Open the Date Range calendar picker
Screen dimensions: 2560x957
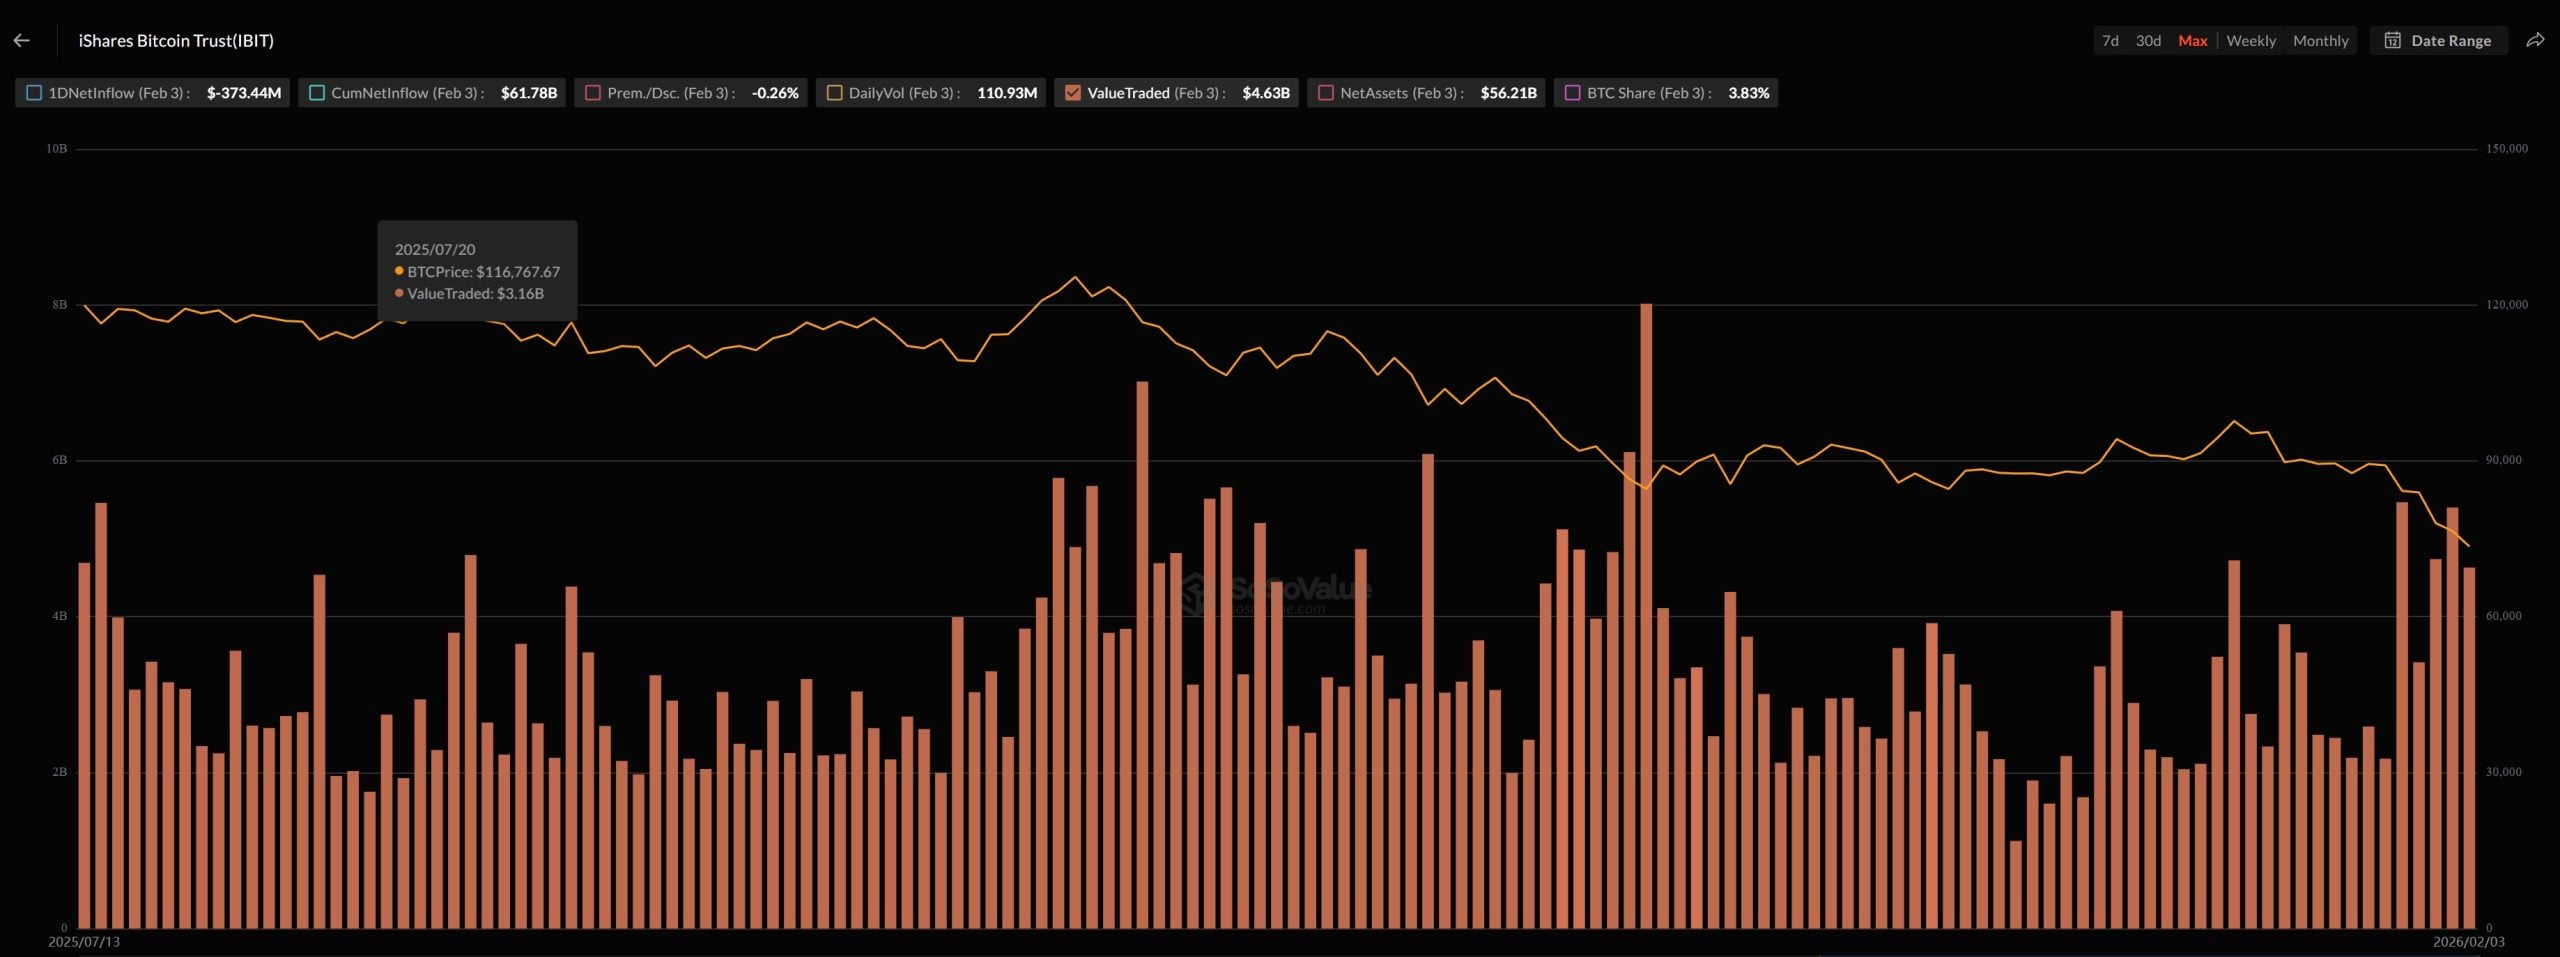(x=2438, y=41)
